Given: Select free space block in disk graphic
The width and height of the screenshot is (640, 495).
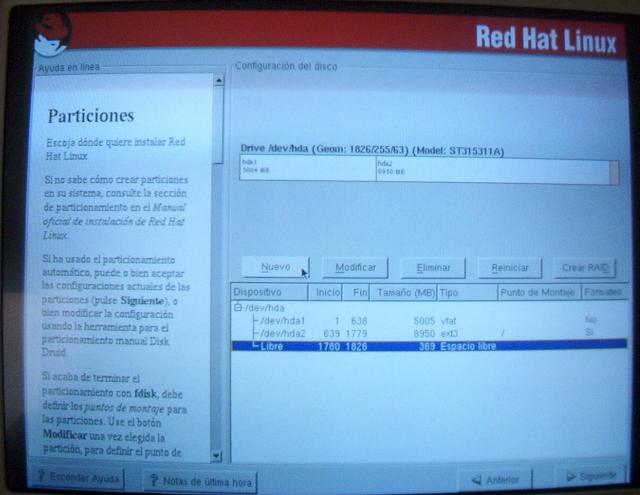Looking at the screenshot, I should [614, 173].
